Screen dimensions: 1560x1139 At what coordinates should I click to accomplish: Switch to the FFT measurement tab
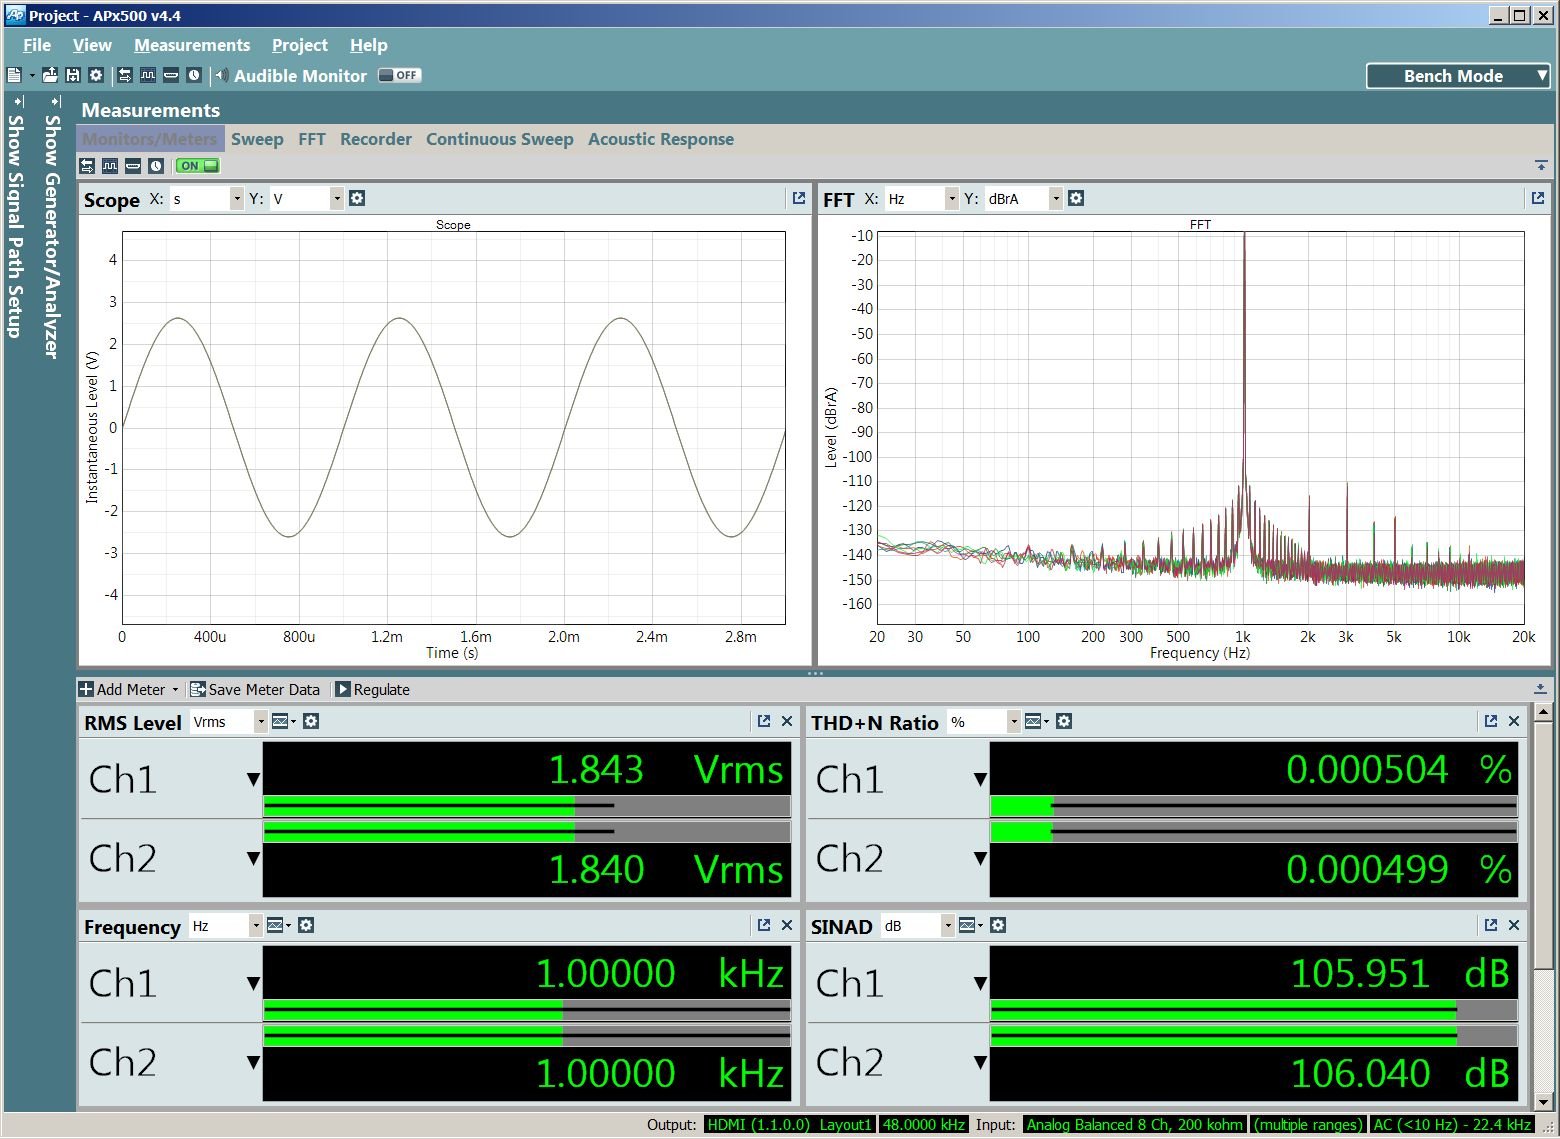312,139
